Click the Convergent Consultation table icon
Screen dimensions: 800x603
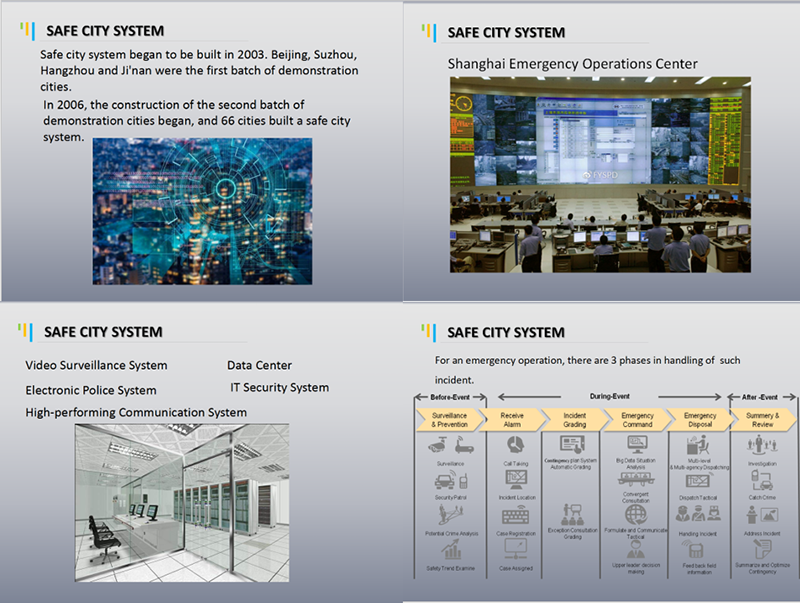click(636, 480)
